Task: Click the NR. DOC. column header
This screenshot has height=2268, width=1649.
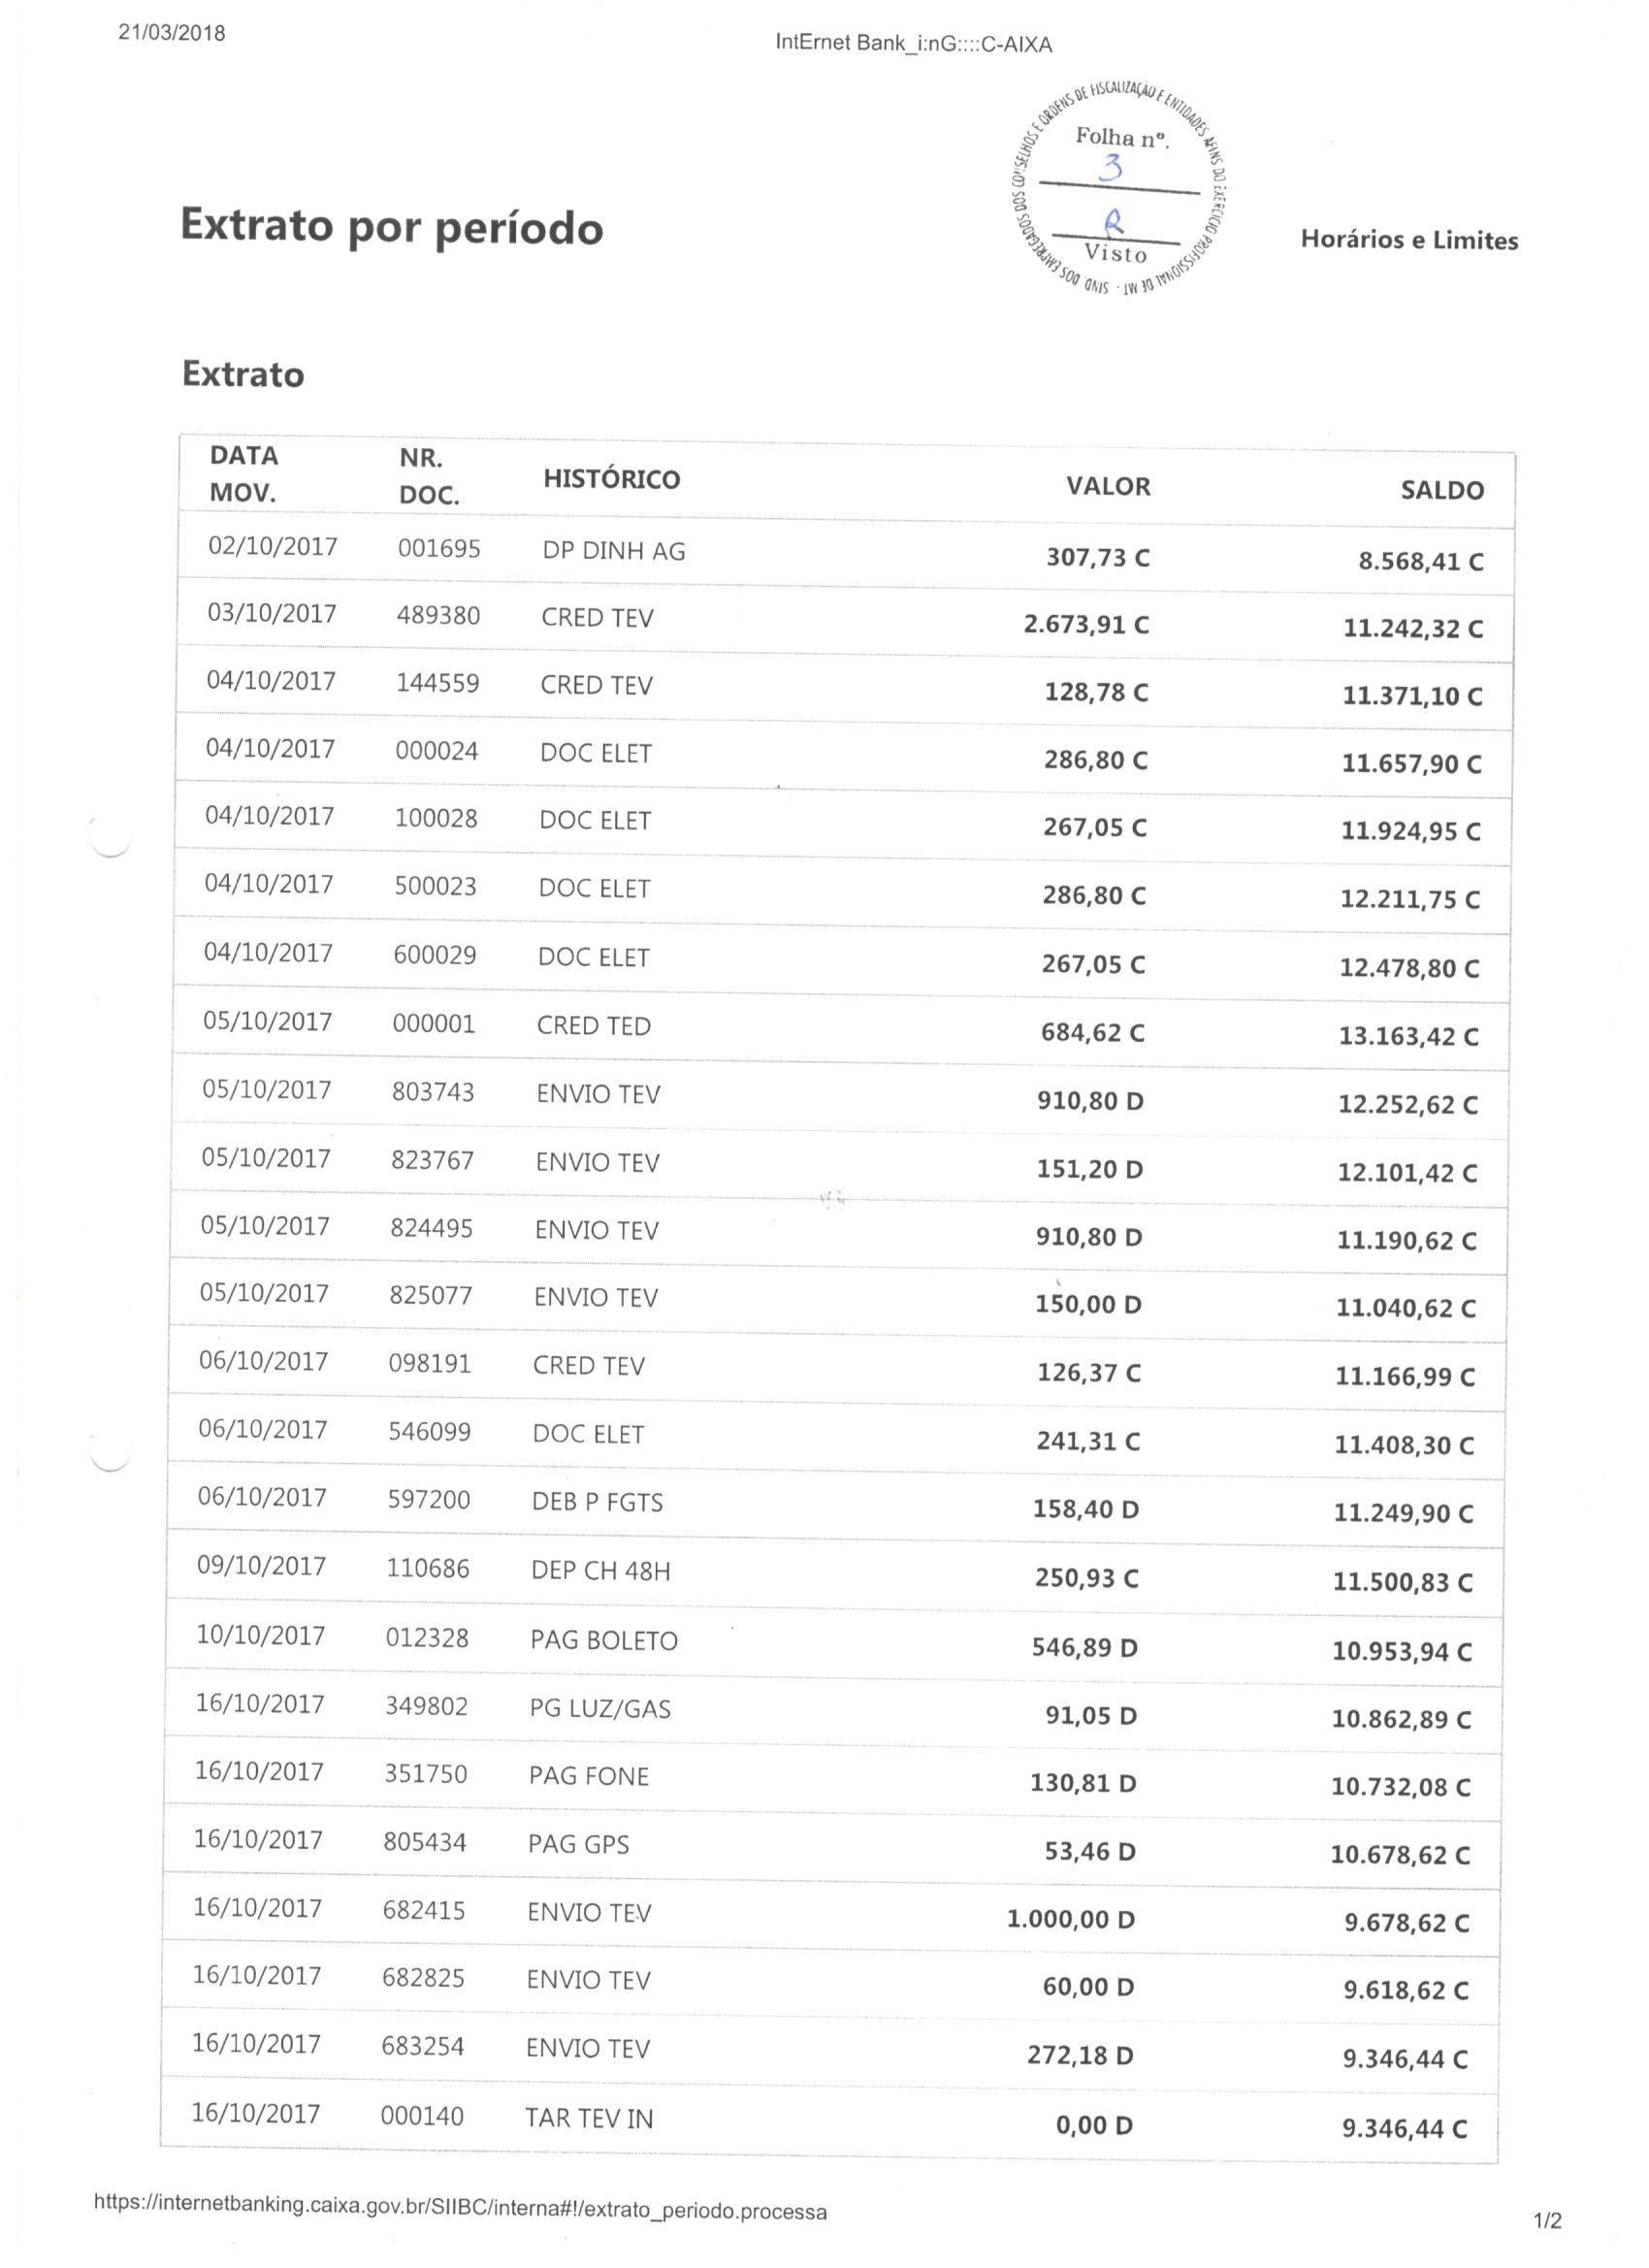Action: pos(428,477)
